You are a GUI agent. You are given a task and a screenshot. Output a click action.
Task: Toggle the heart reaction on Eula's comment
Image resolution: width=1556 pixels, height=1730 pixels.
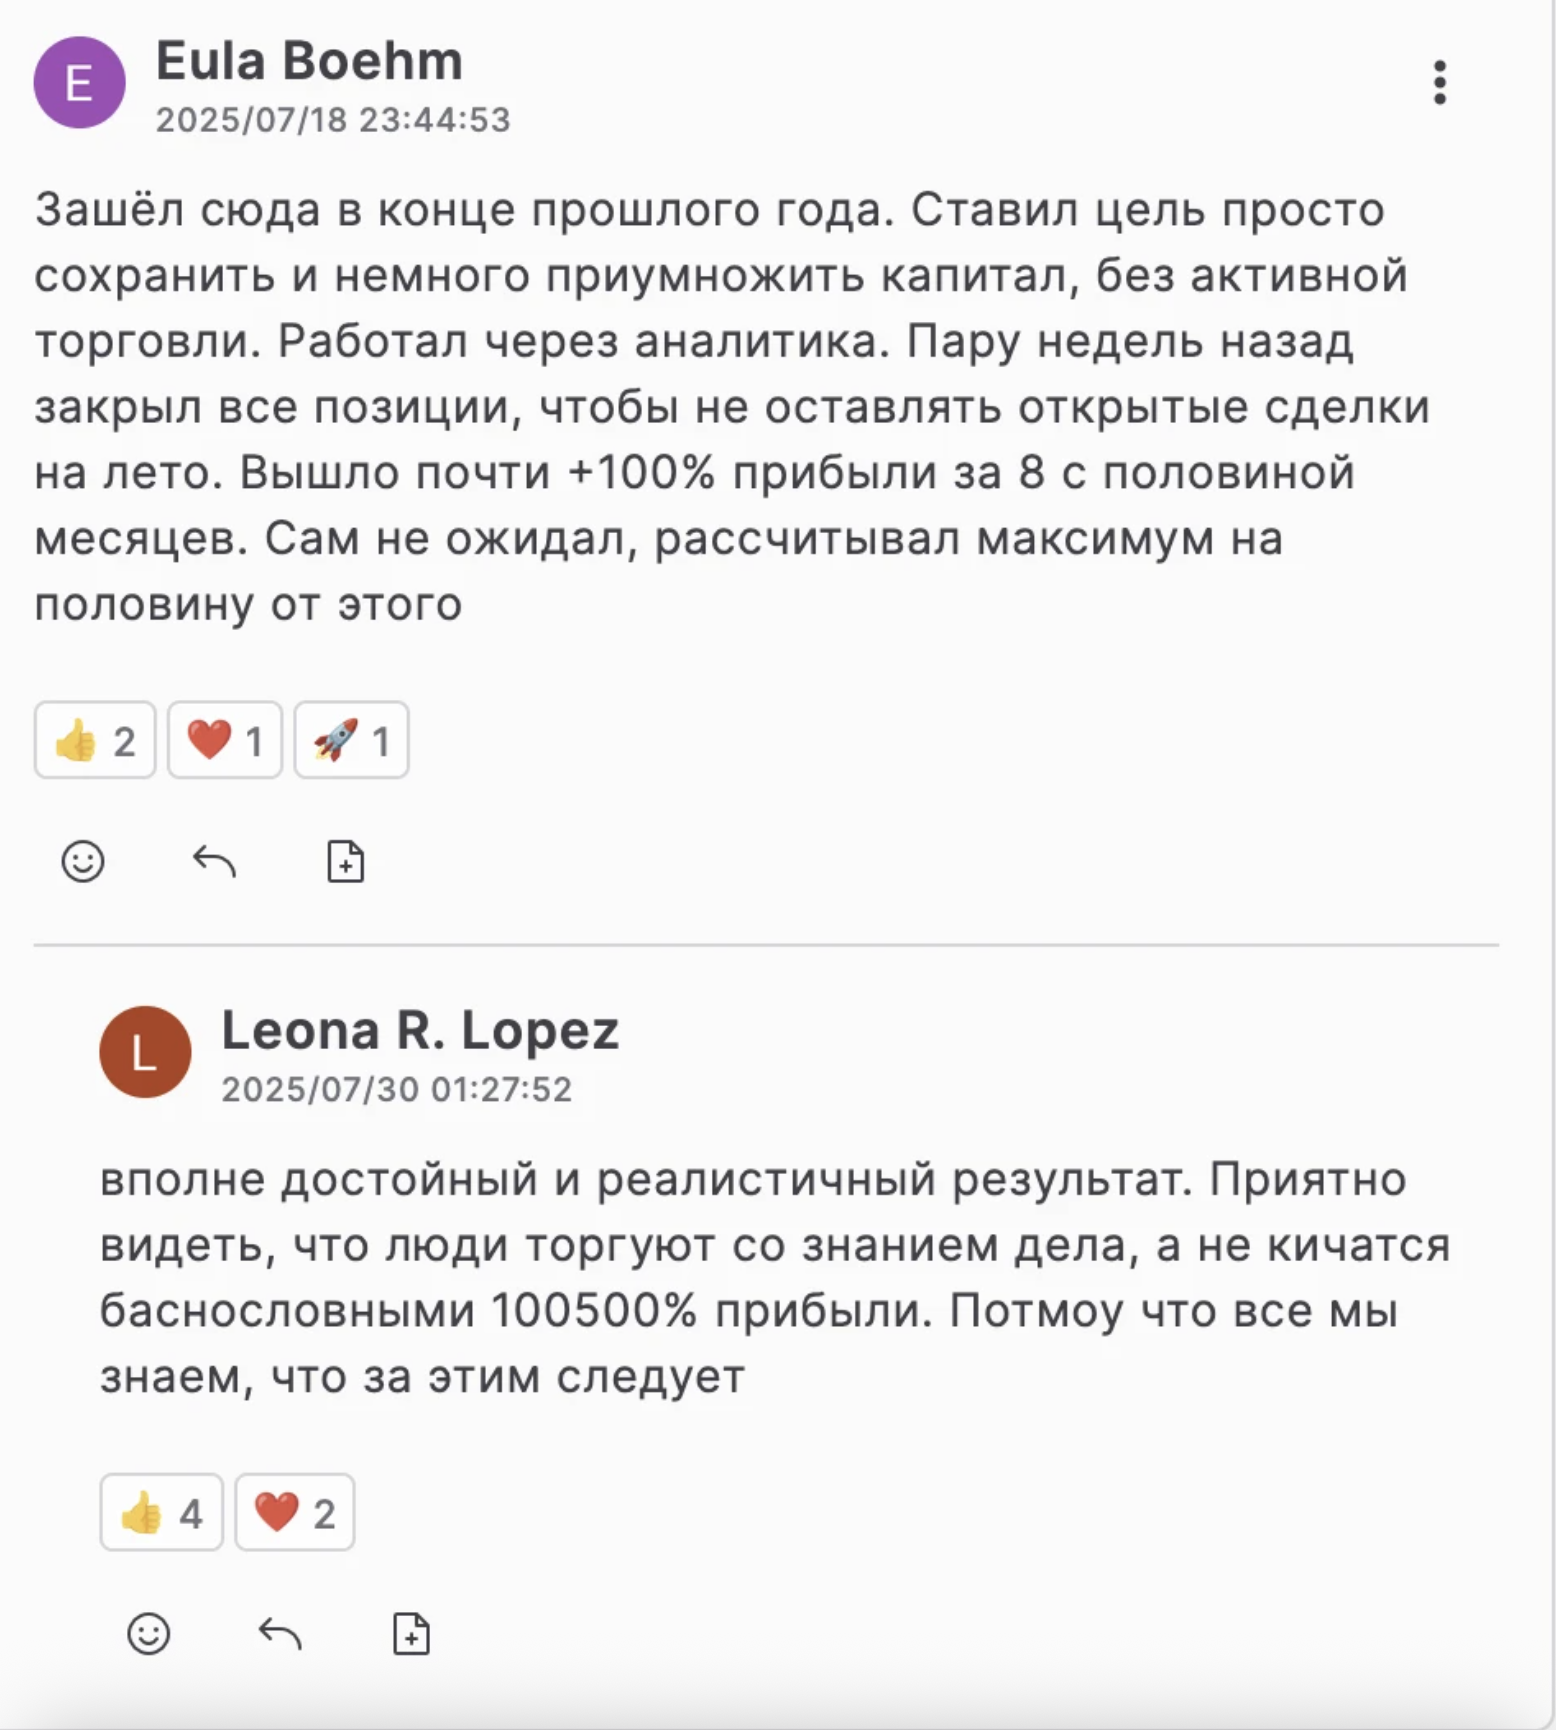click(225, 741)
